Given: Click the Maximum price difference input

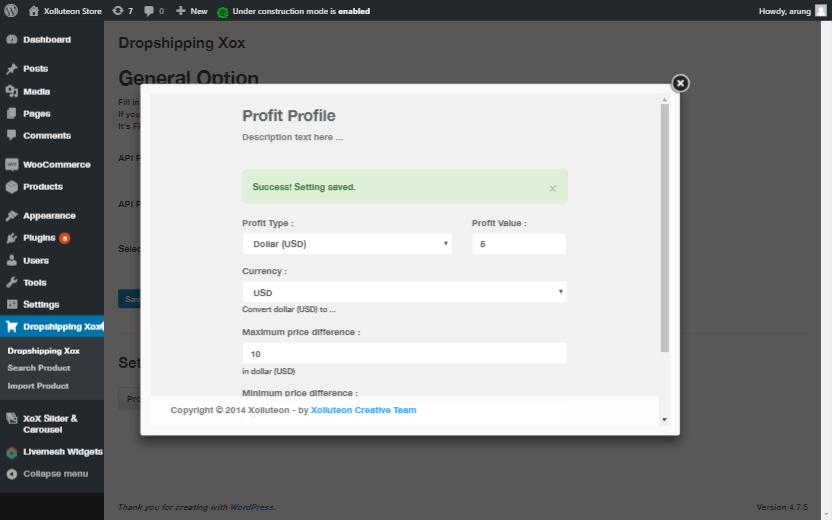Looking at the screenshot, I should tap(404, 353).
